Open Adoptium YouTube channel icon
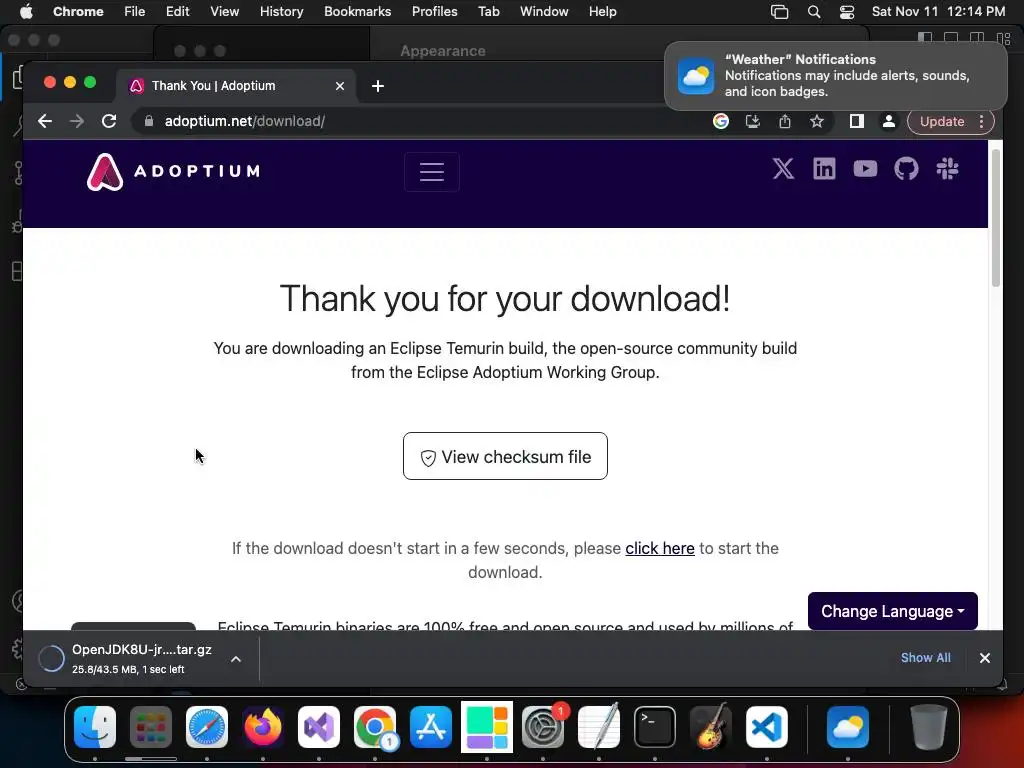Screen dimensions: 1024x768 point(865,168)
